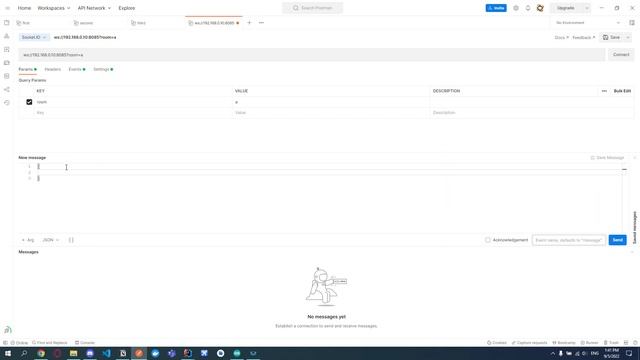Screen dimensions: 640x360
Task: Open the Monitors sidebar icon
Action: (7, 76)
